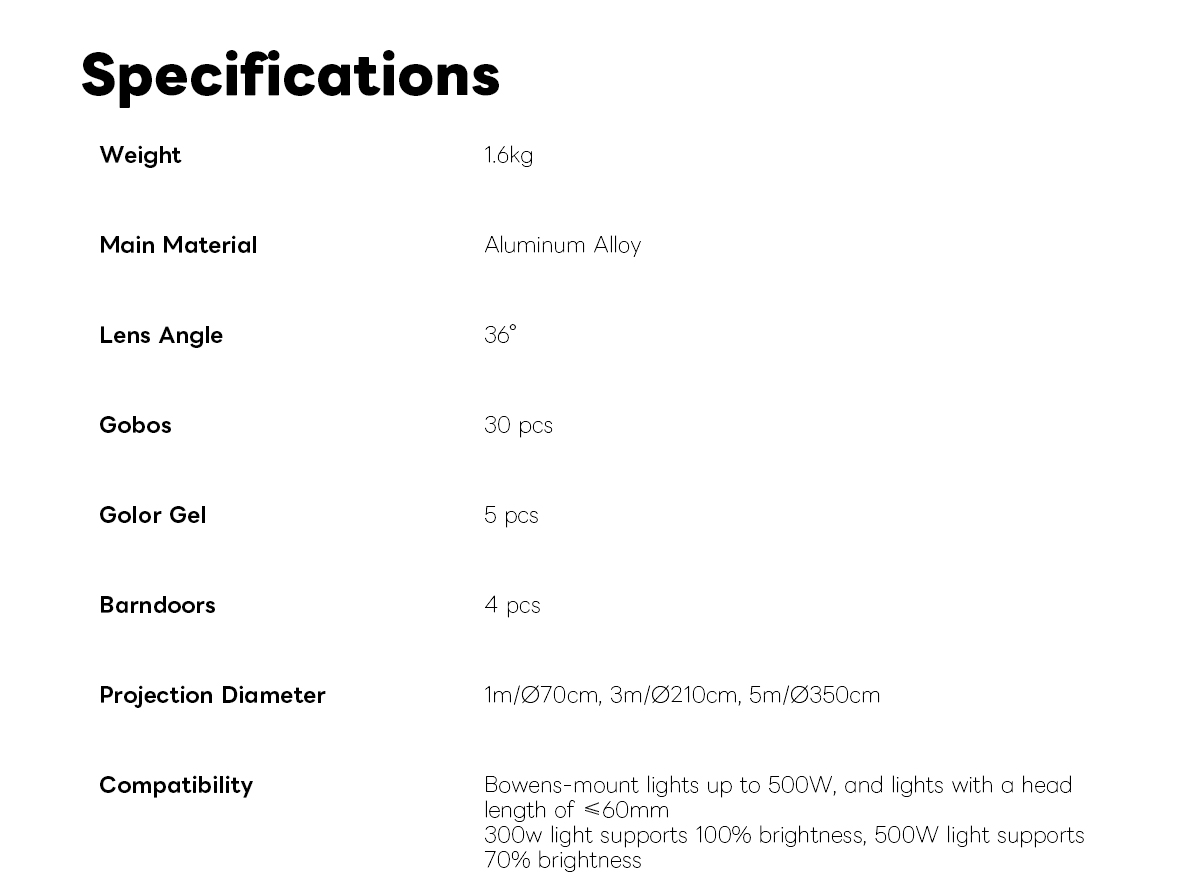
Task: Click the Specifications heading
Action: (290, 75)
